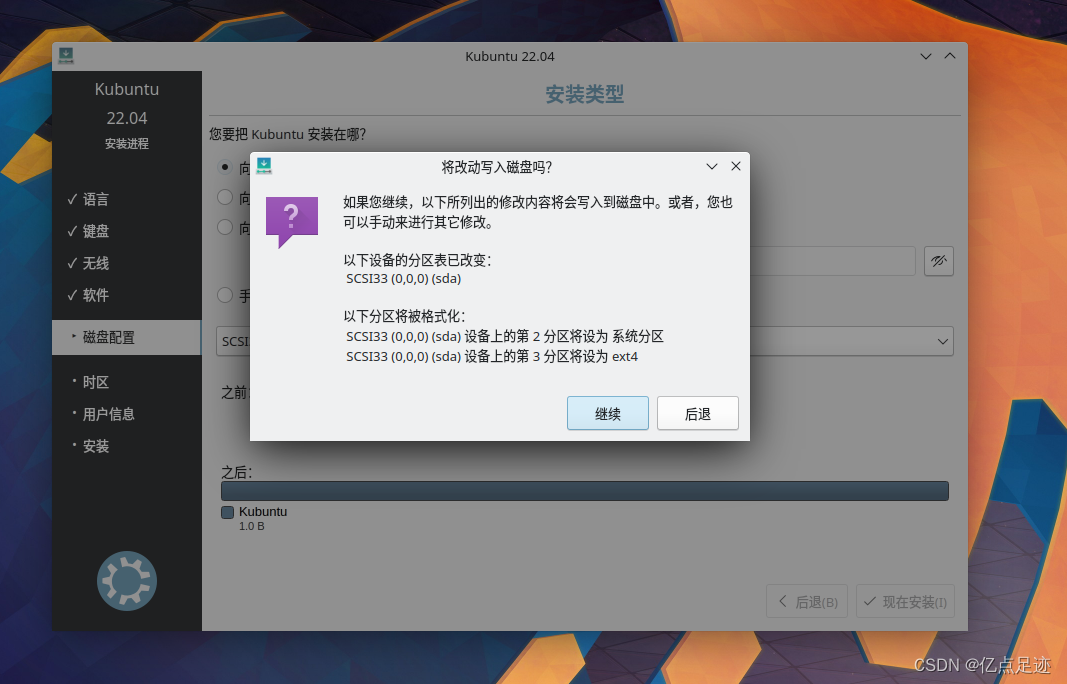Click the purple question mark icon
Viewport: 1067px width, 684px height.
click(x=291, y=221)
